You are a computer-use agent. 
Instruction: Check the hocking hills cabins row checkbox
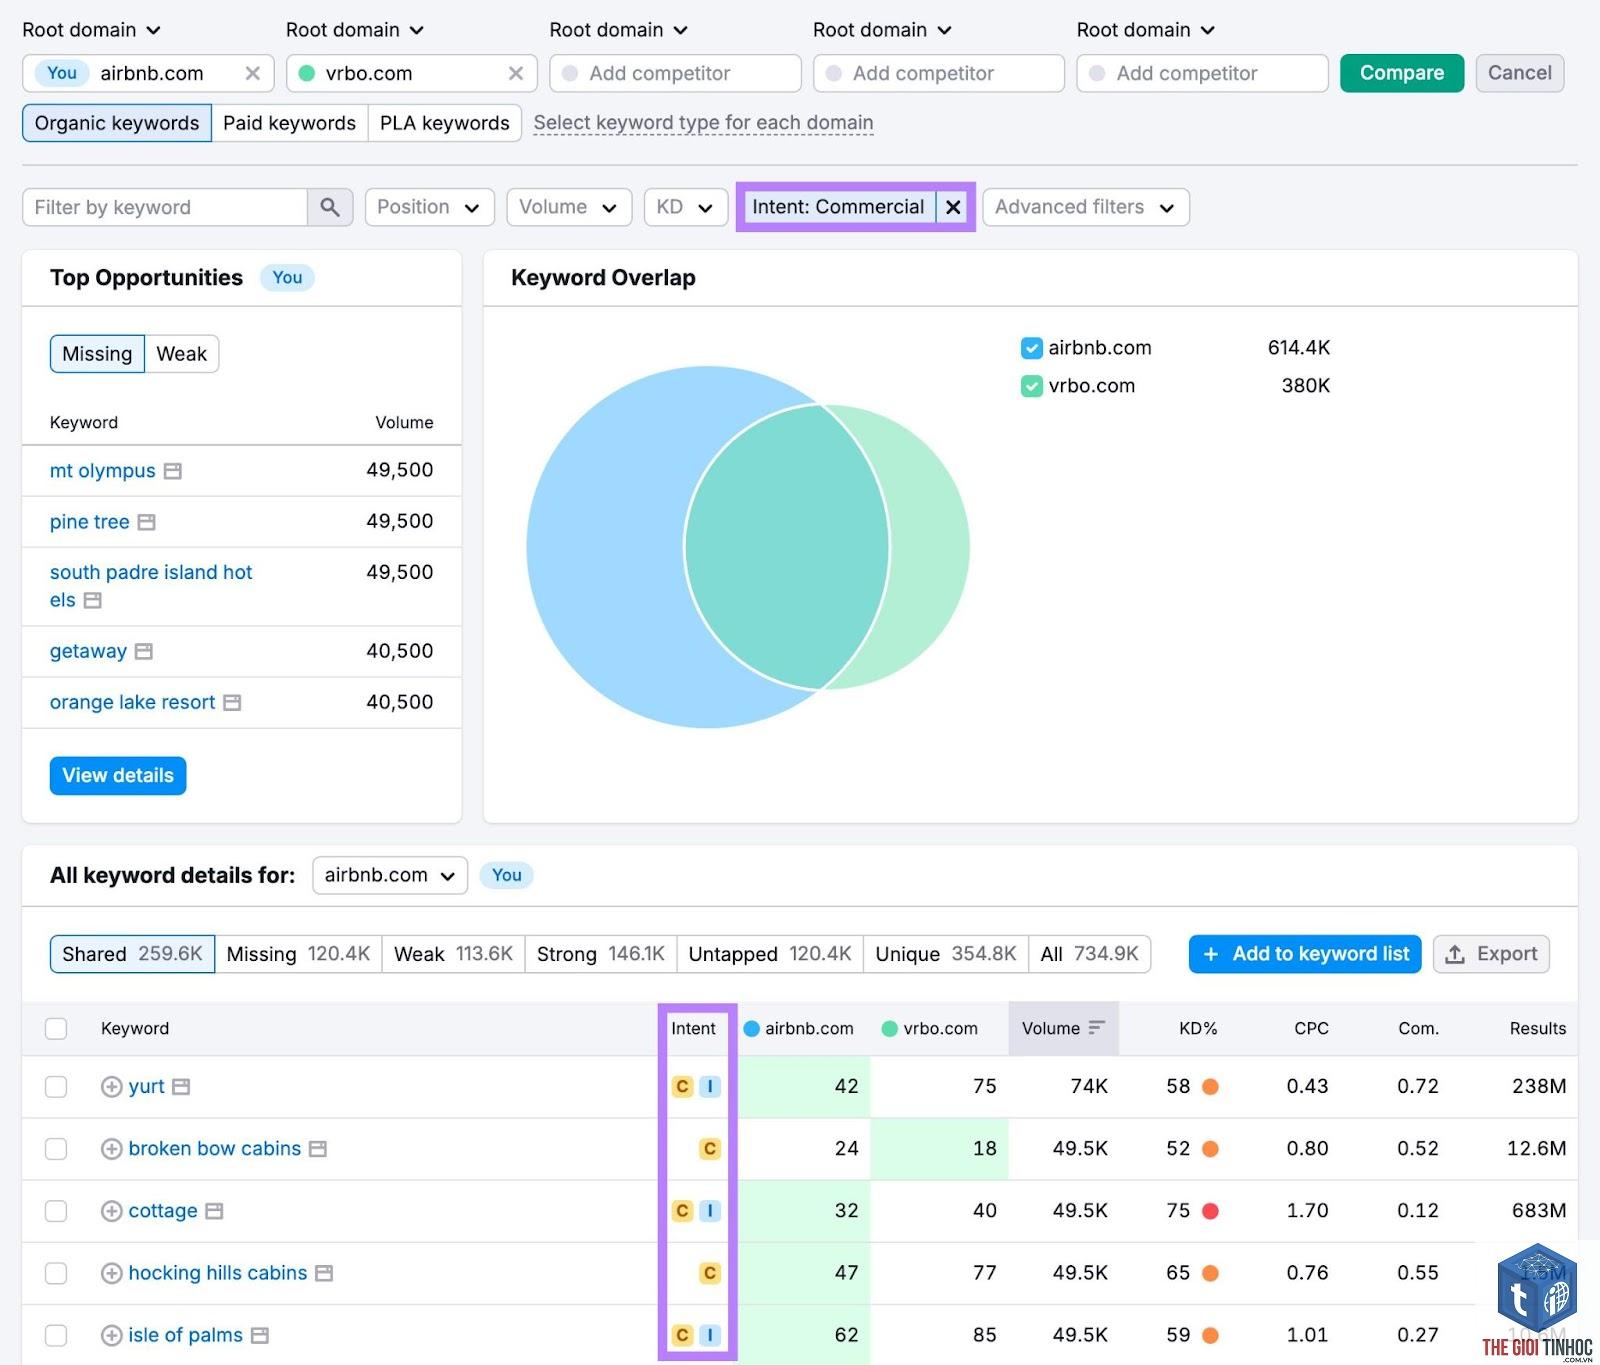56,1273
